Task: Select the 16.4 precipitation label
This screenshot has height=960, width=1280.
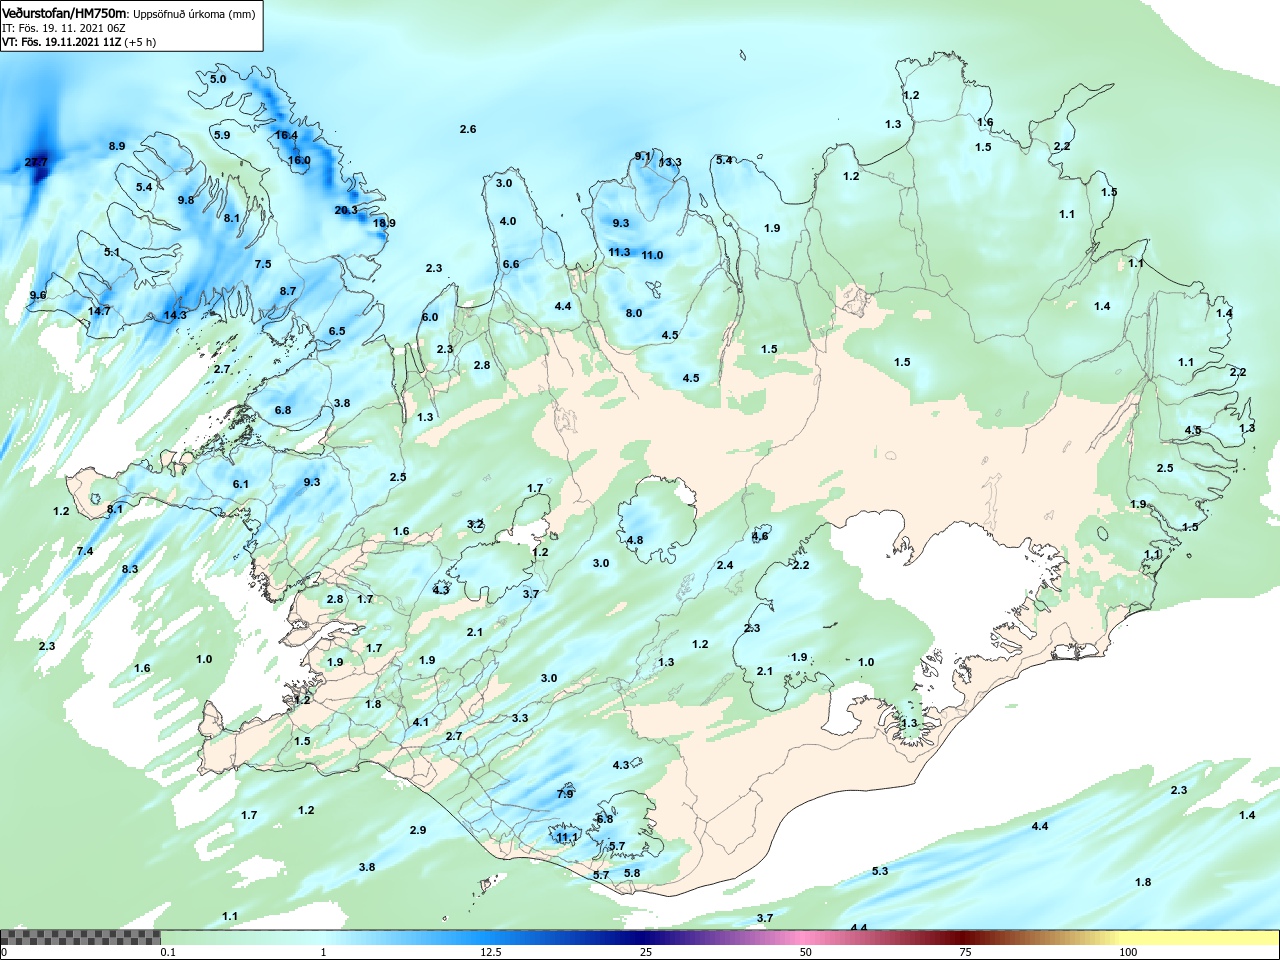Action: (286, 135)
